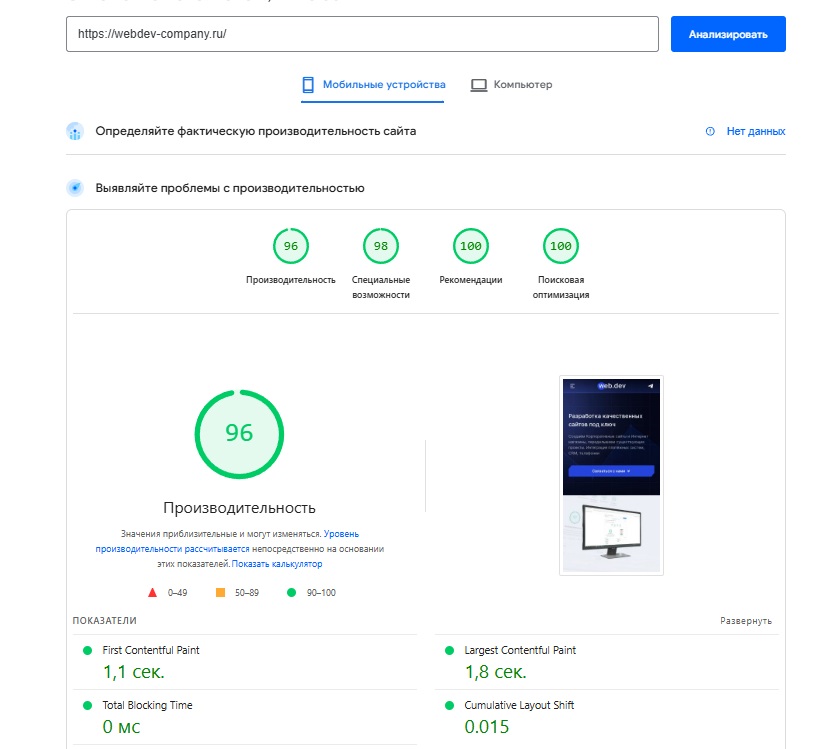
Task: Click the Рекомендации label
Action: [x=471, y=280]
